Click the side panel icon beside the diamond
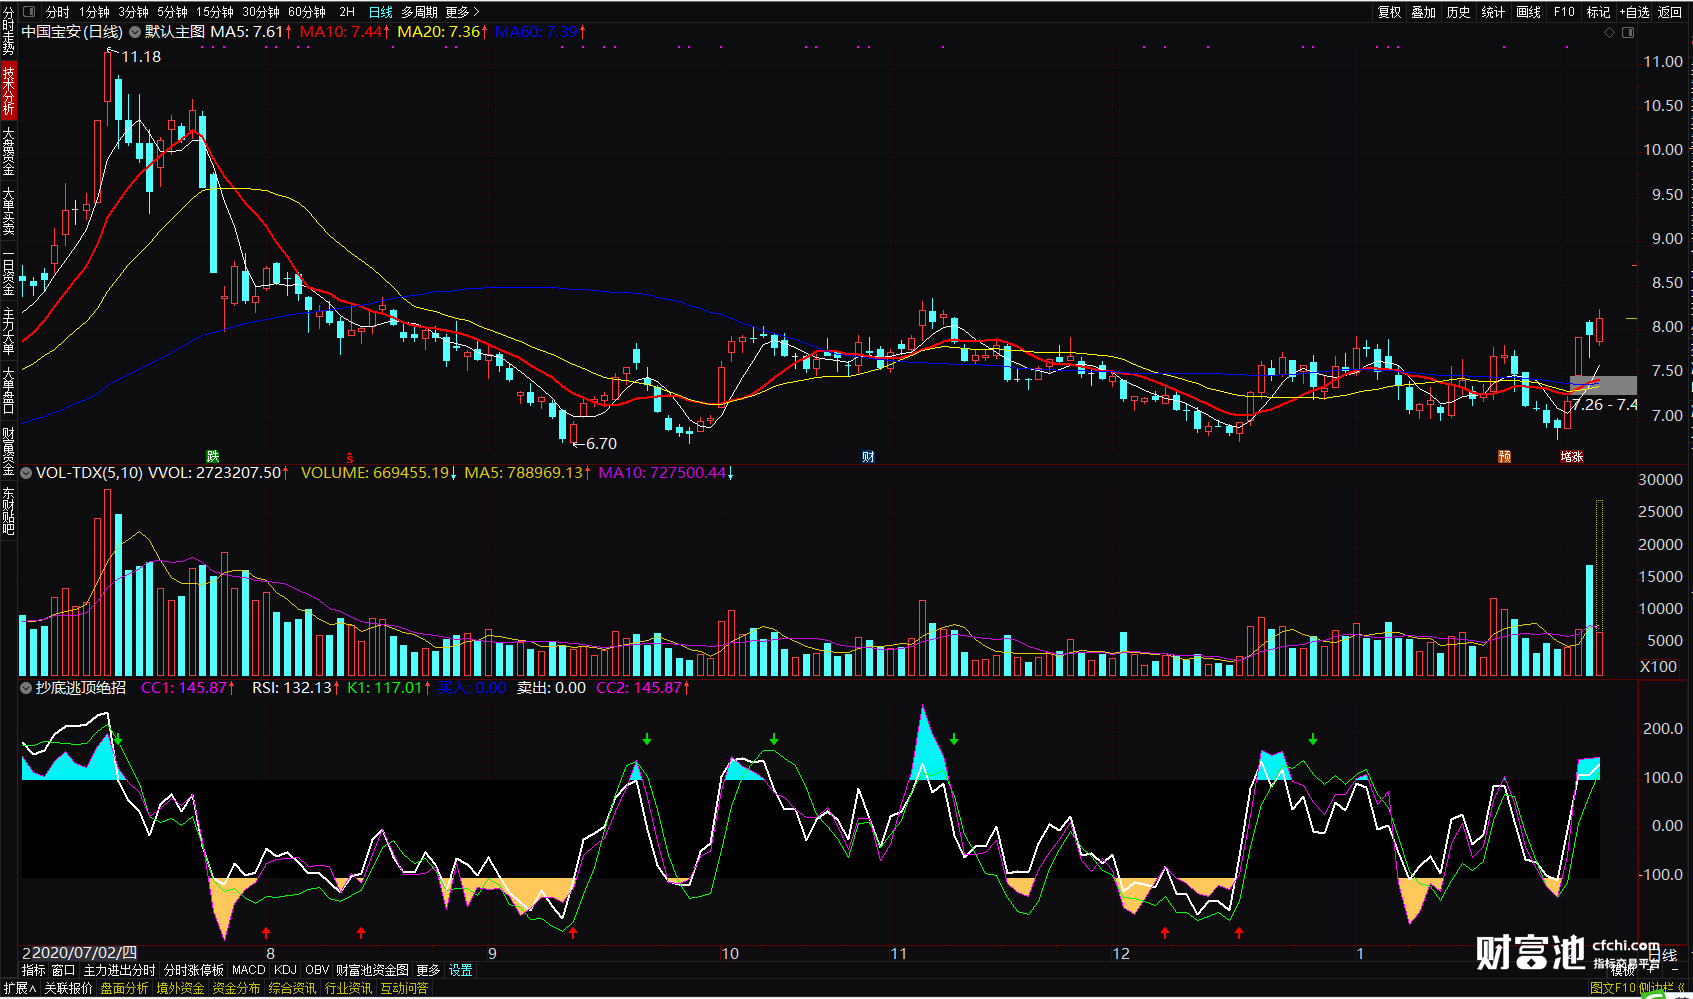Image resolution: width=1693 pixels, height=999 pixels. 1628,33
